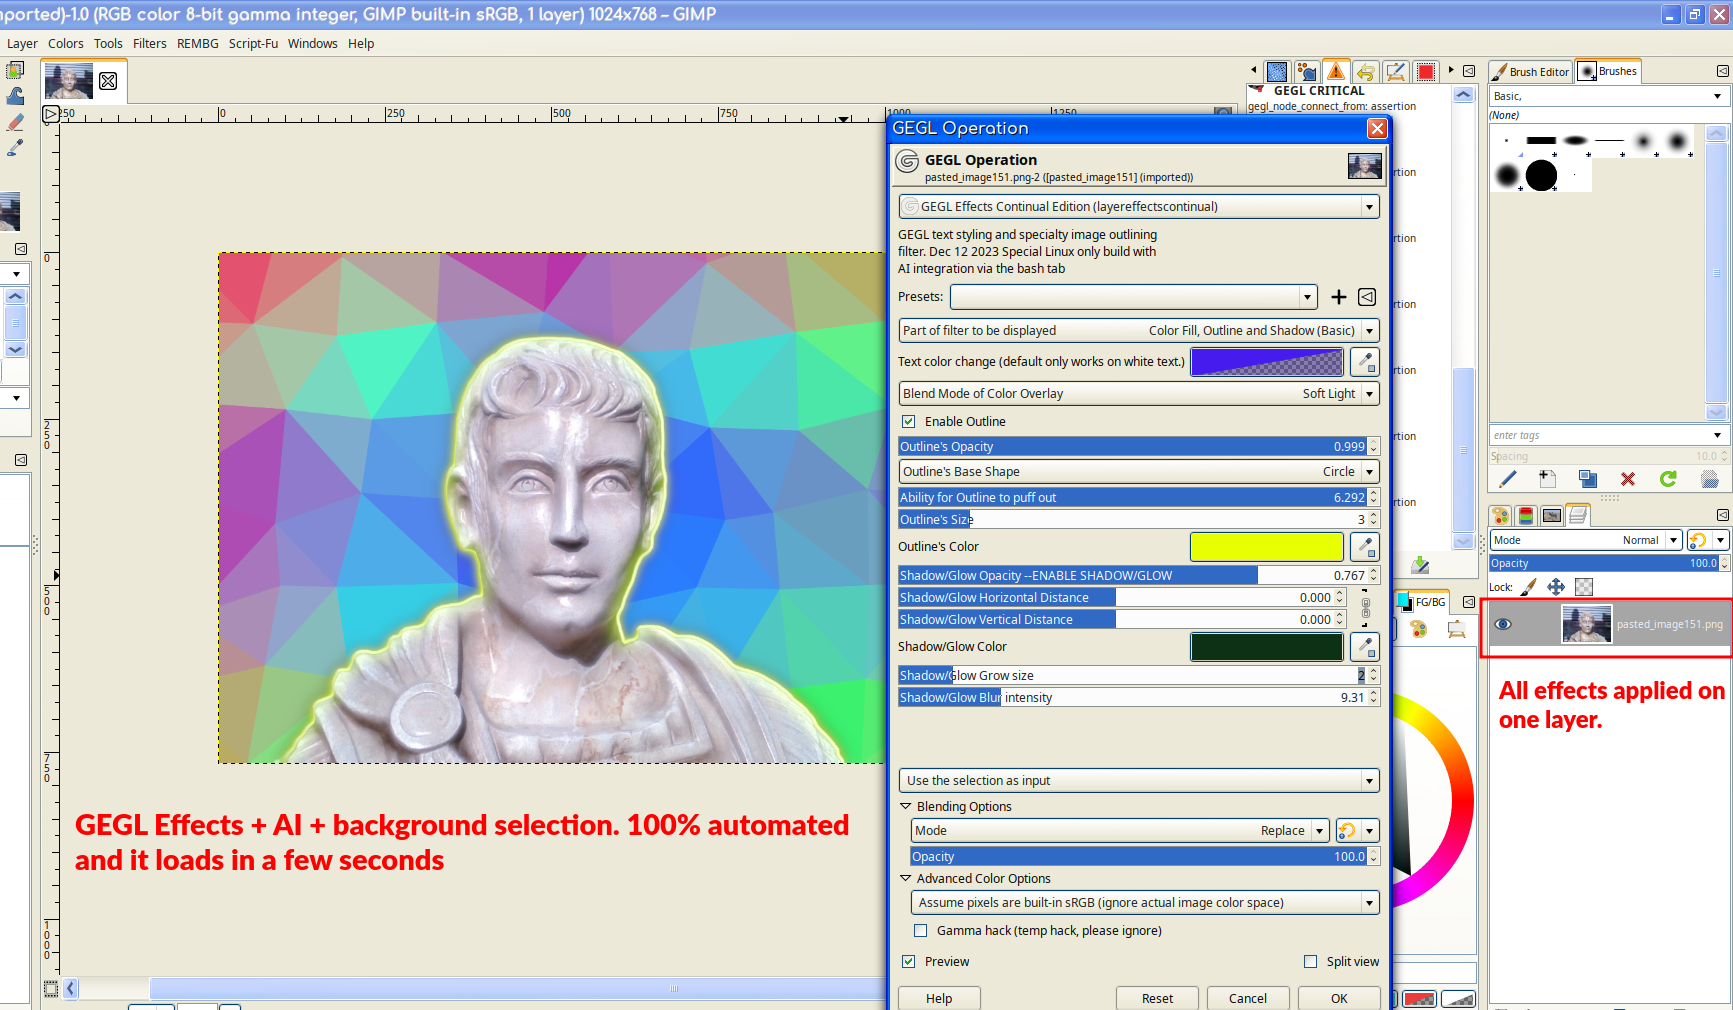
Task: Open blending Mode Replace dropdown
Action: (1120, 831)
